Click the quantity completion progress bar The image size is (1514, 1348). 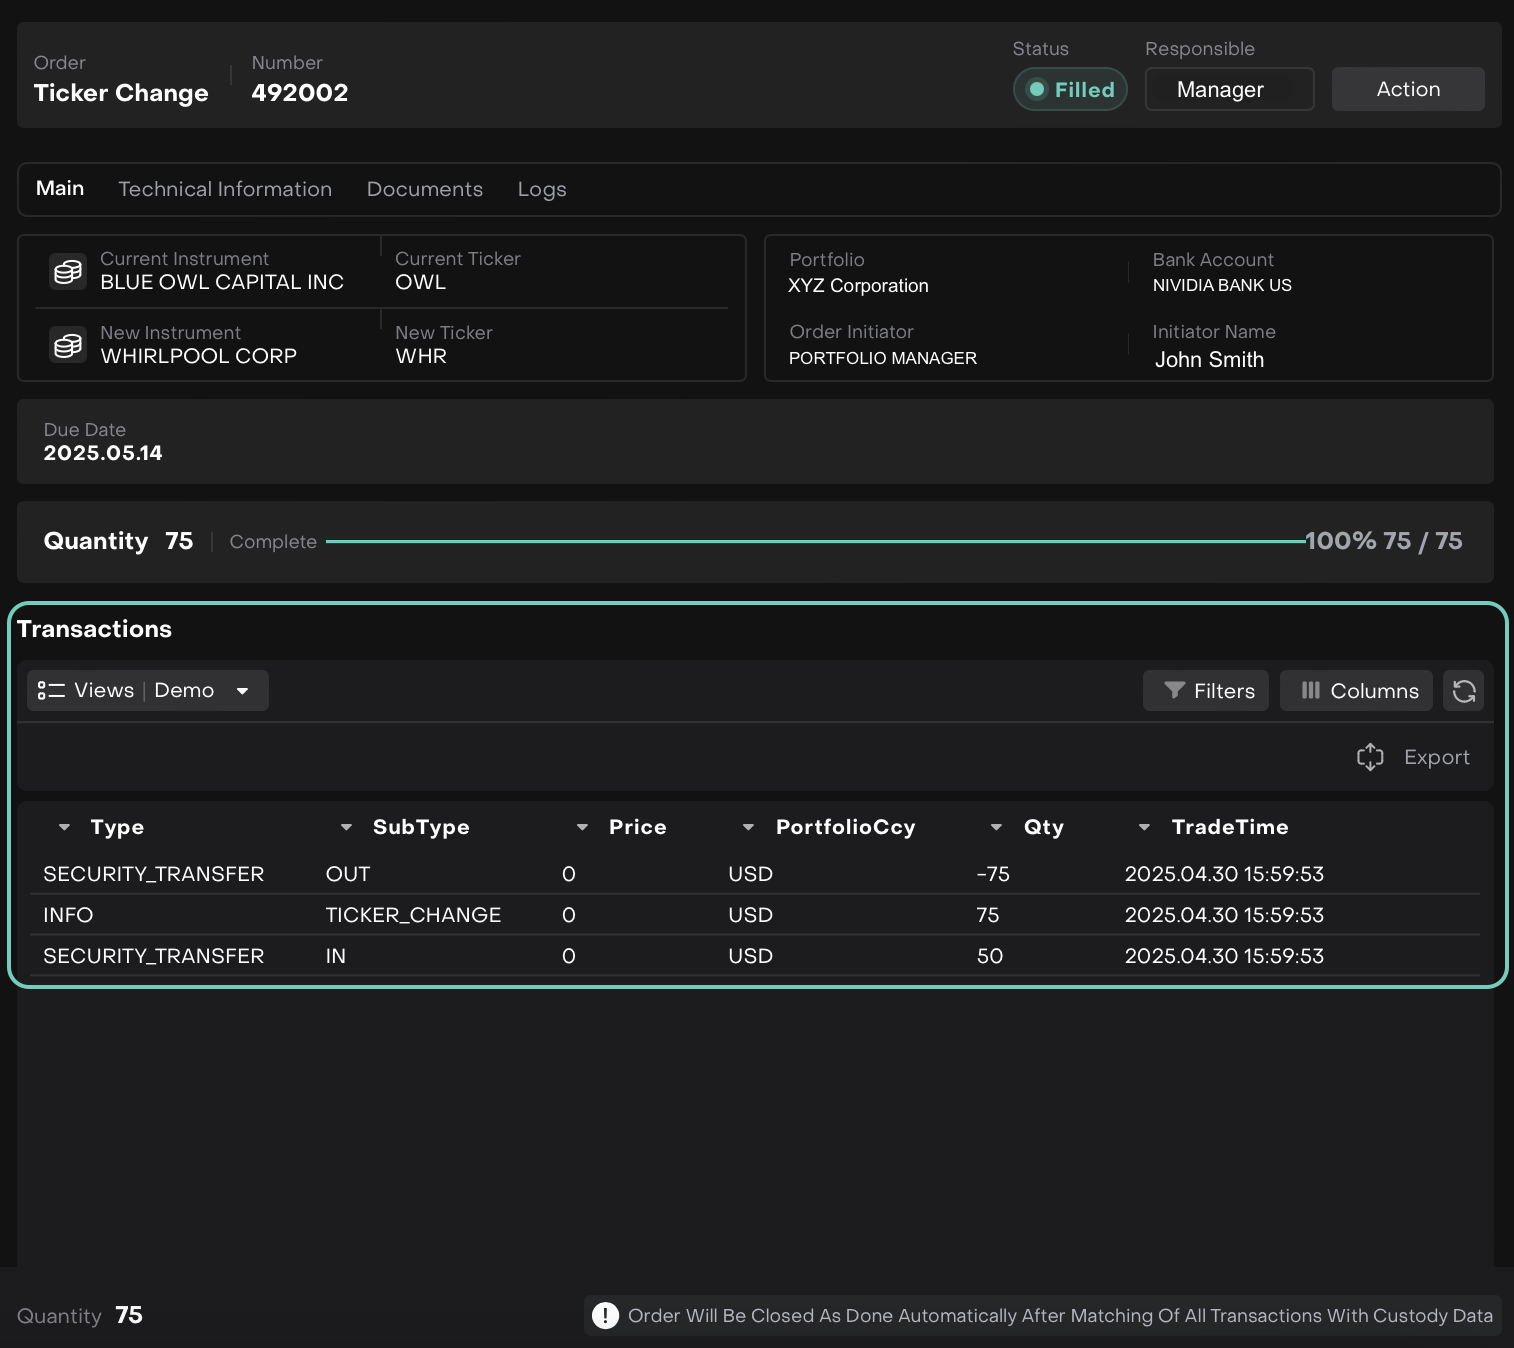815,542
